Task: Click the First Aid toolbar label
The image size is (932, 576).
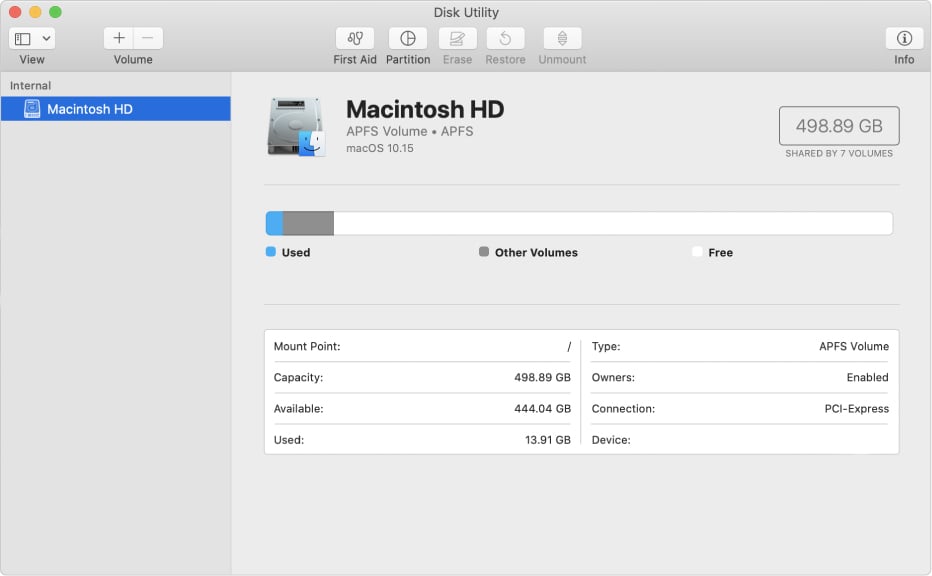Action: [355, 59]
